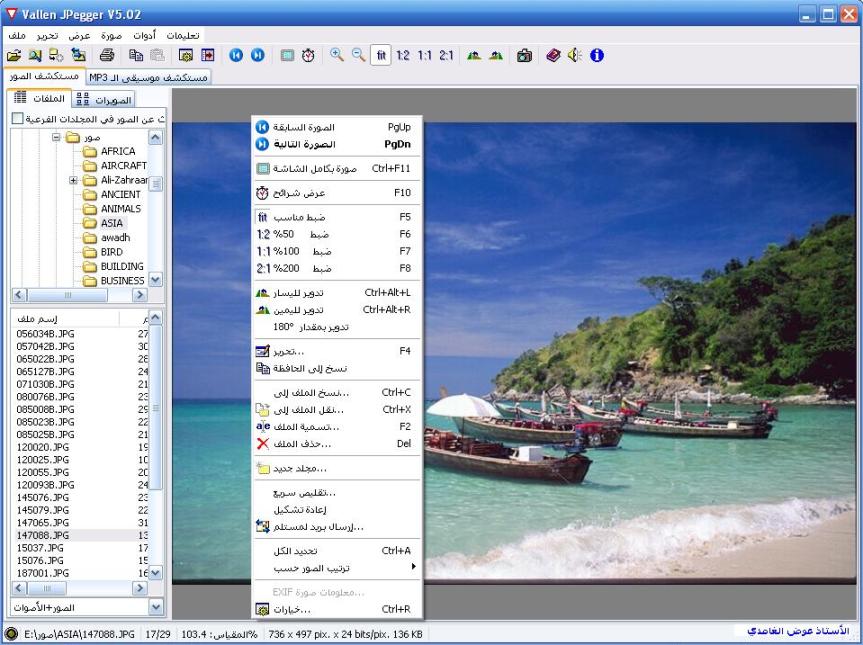Screen dimensions: 863x645
Task: Toggle the search subfolders checkbox
Action: pyautogui.click(x=18, y=118)
